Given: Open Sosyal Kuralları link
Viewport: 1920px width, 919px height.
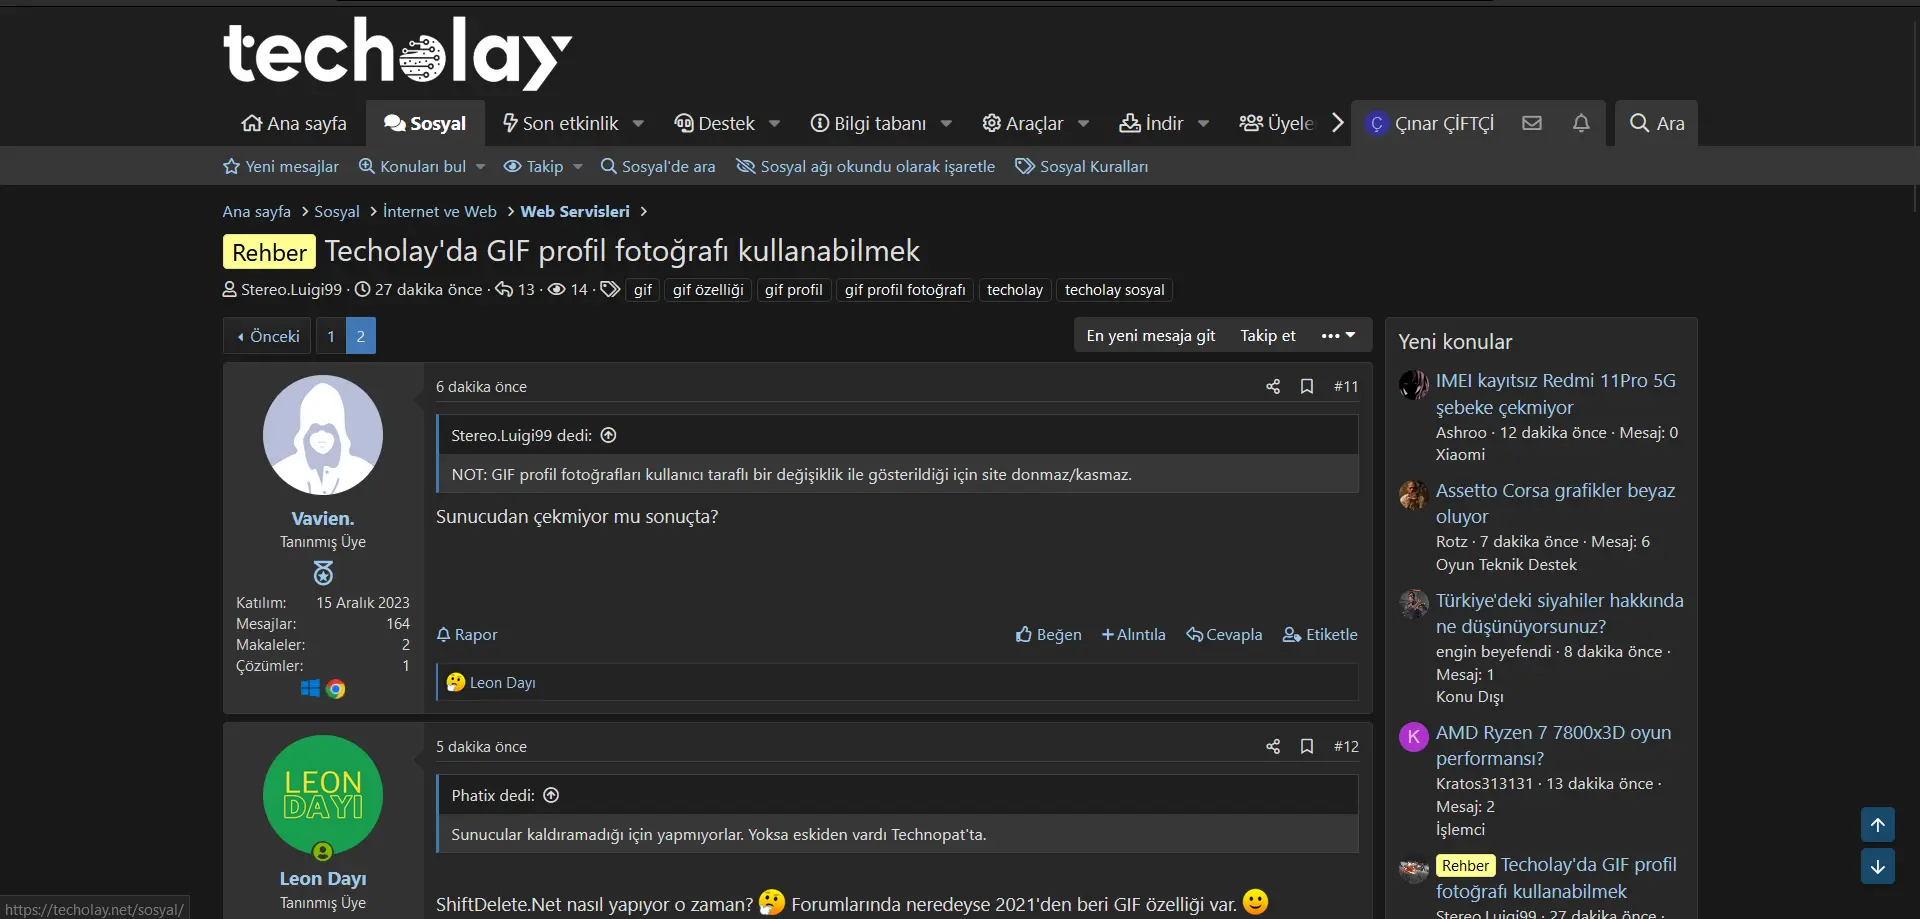Looking at the screenshot, I should [1082, 166].
